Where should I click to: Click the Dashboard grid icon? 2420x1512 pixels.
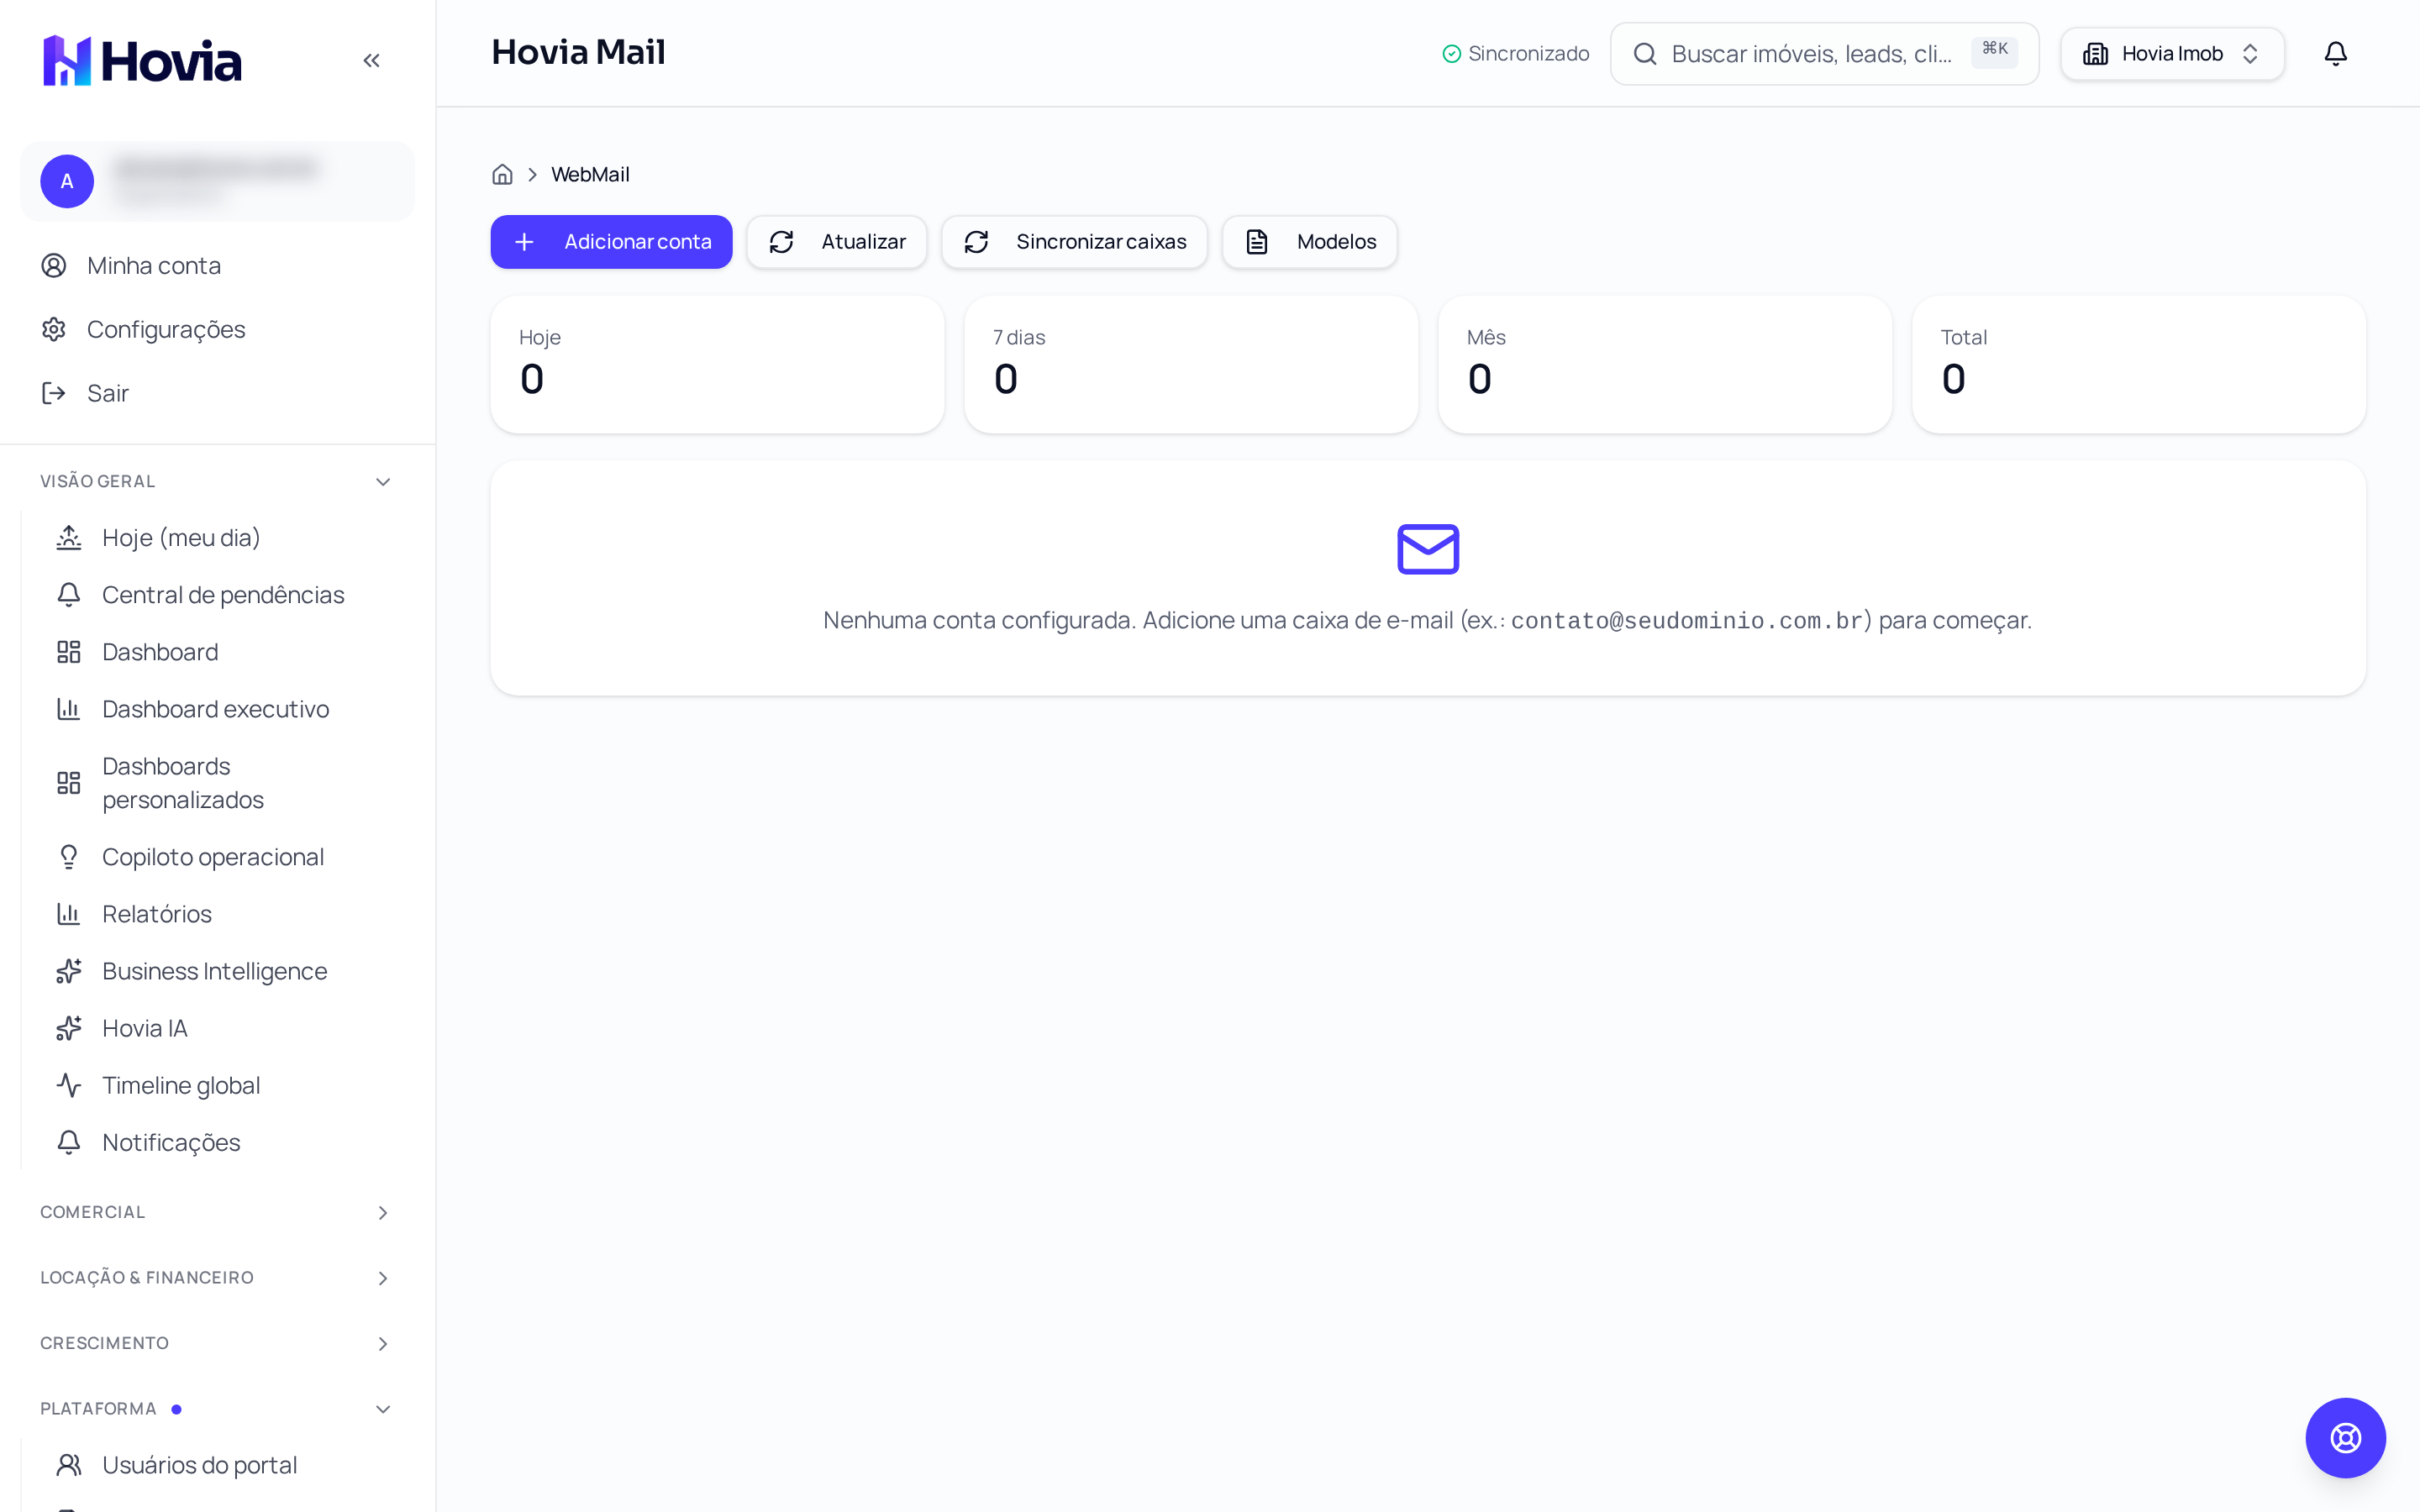pos(68,652)
